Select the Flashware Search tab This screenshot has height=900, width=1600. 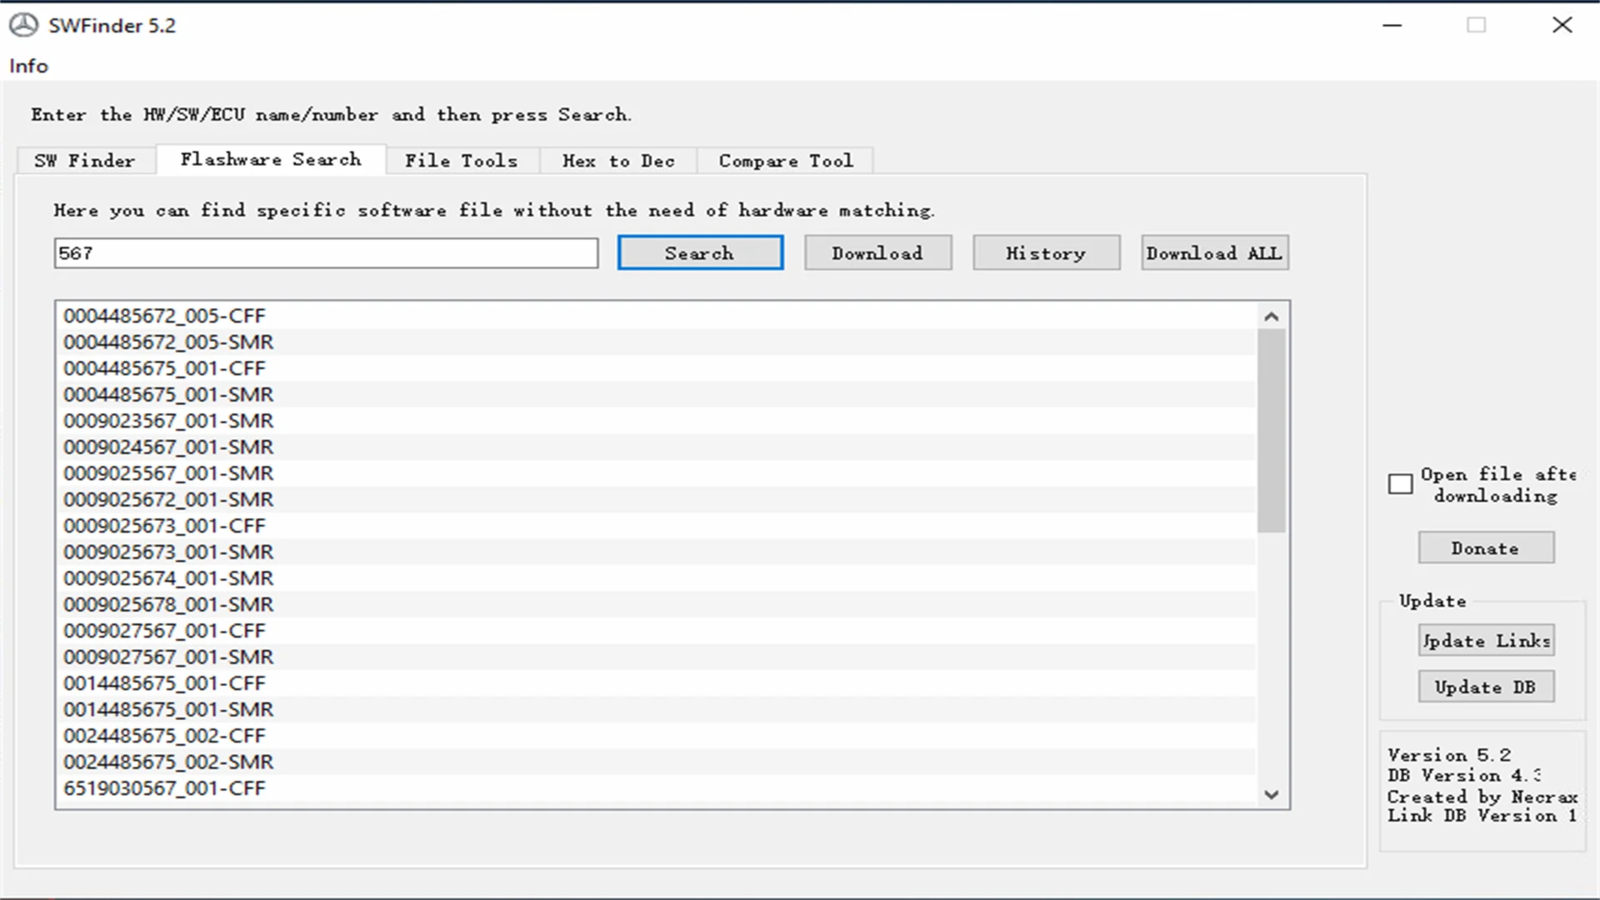coord(271,160)
